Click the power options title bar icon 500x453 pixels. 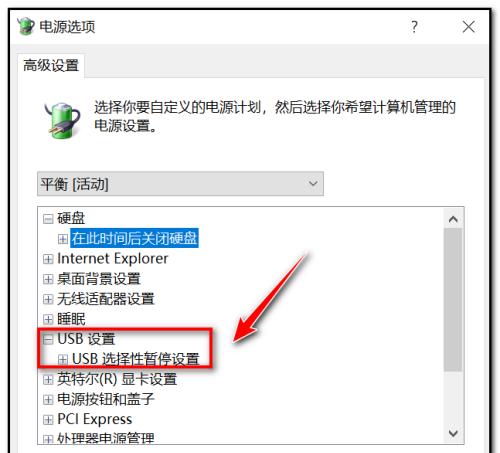point(25,26)
